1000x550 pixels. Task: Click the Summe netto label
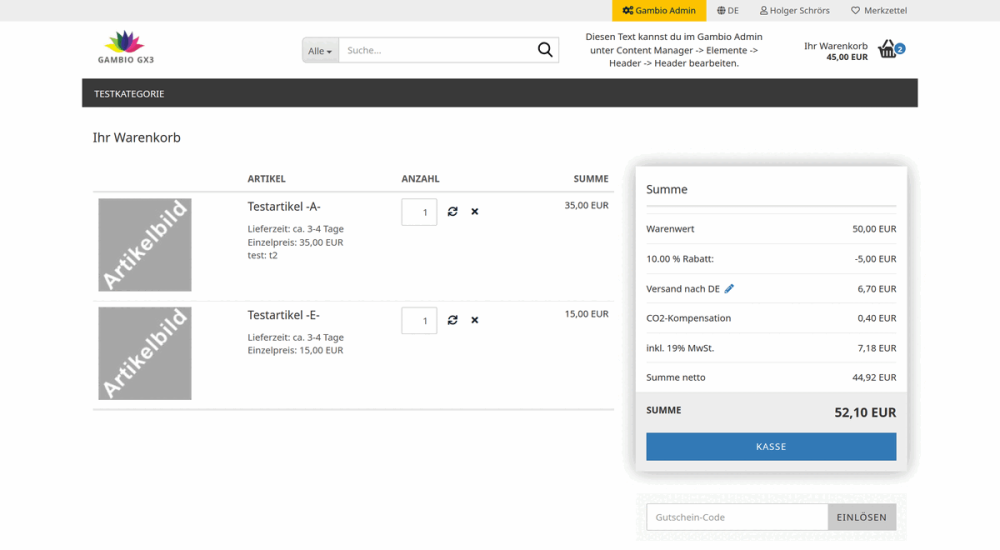point(676,378)
